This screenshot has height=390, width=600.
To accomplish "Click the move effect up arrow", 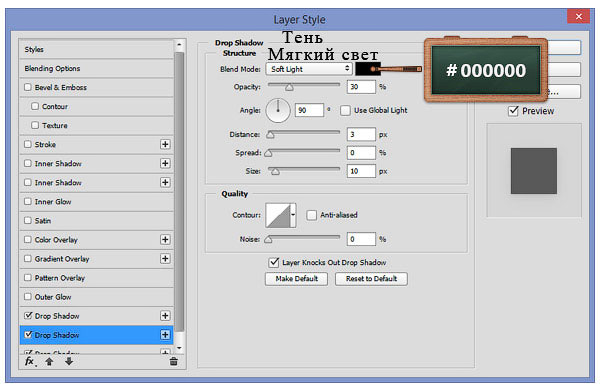I will [49, 361].
